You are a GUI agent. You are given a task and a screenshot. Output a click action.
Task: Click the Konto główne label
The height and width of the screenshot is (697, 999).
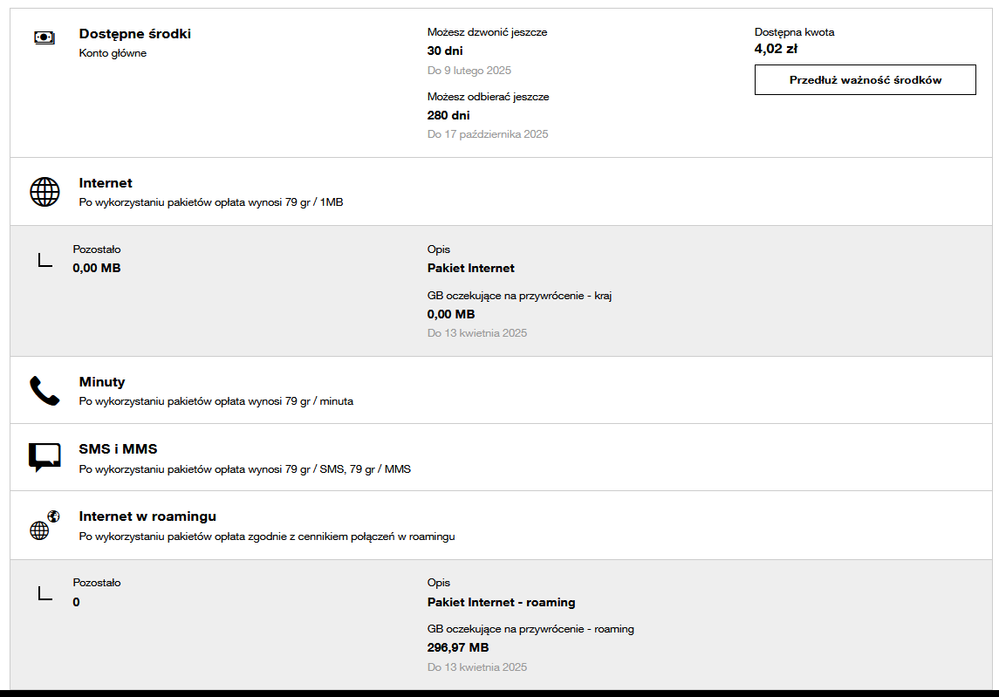113,53
